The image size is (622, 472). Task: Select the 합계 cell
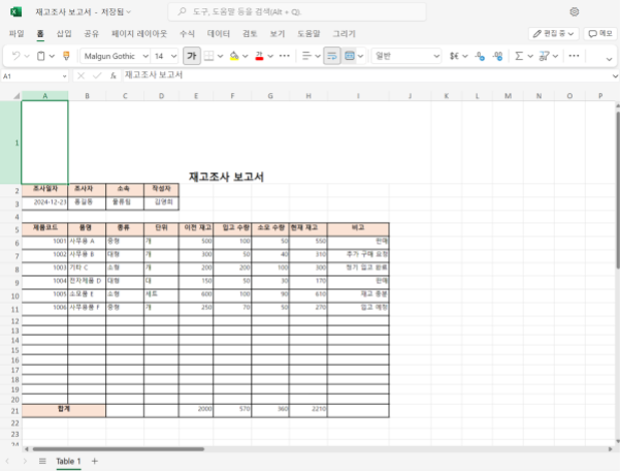pyautogui.click(x=64, y=411)
